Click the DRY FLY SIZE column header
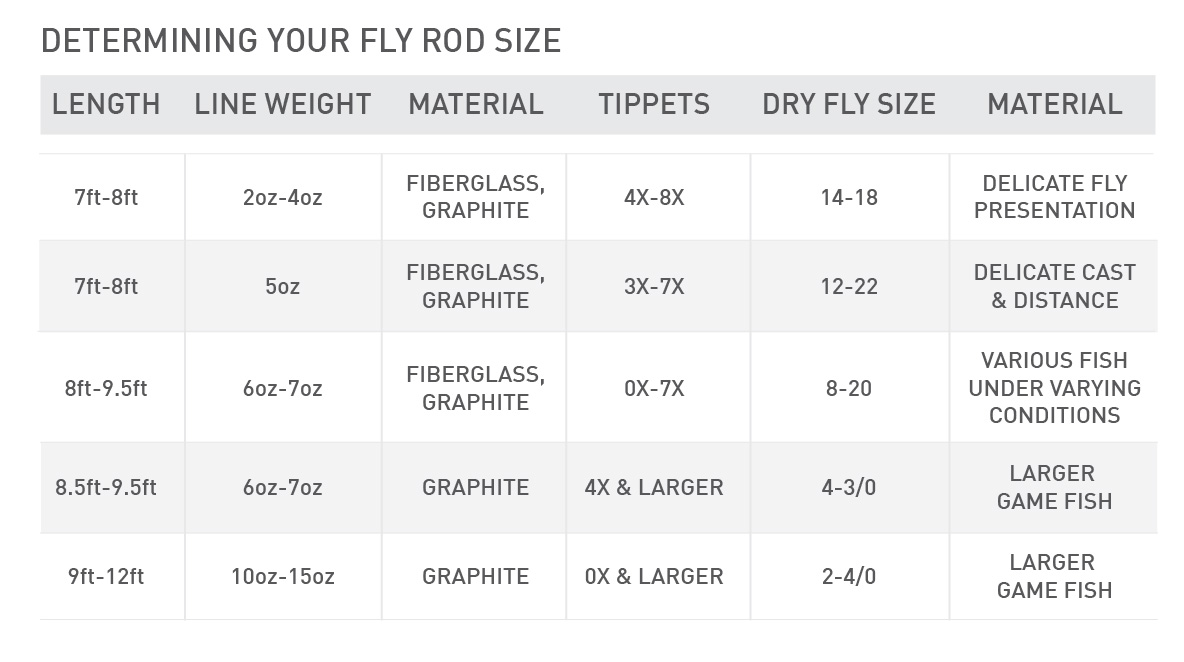1184x662 pixels. pos(849,104)
